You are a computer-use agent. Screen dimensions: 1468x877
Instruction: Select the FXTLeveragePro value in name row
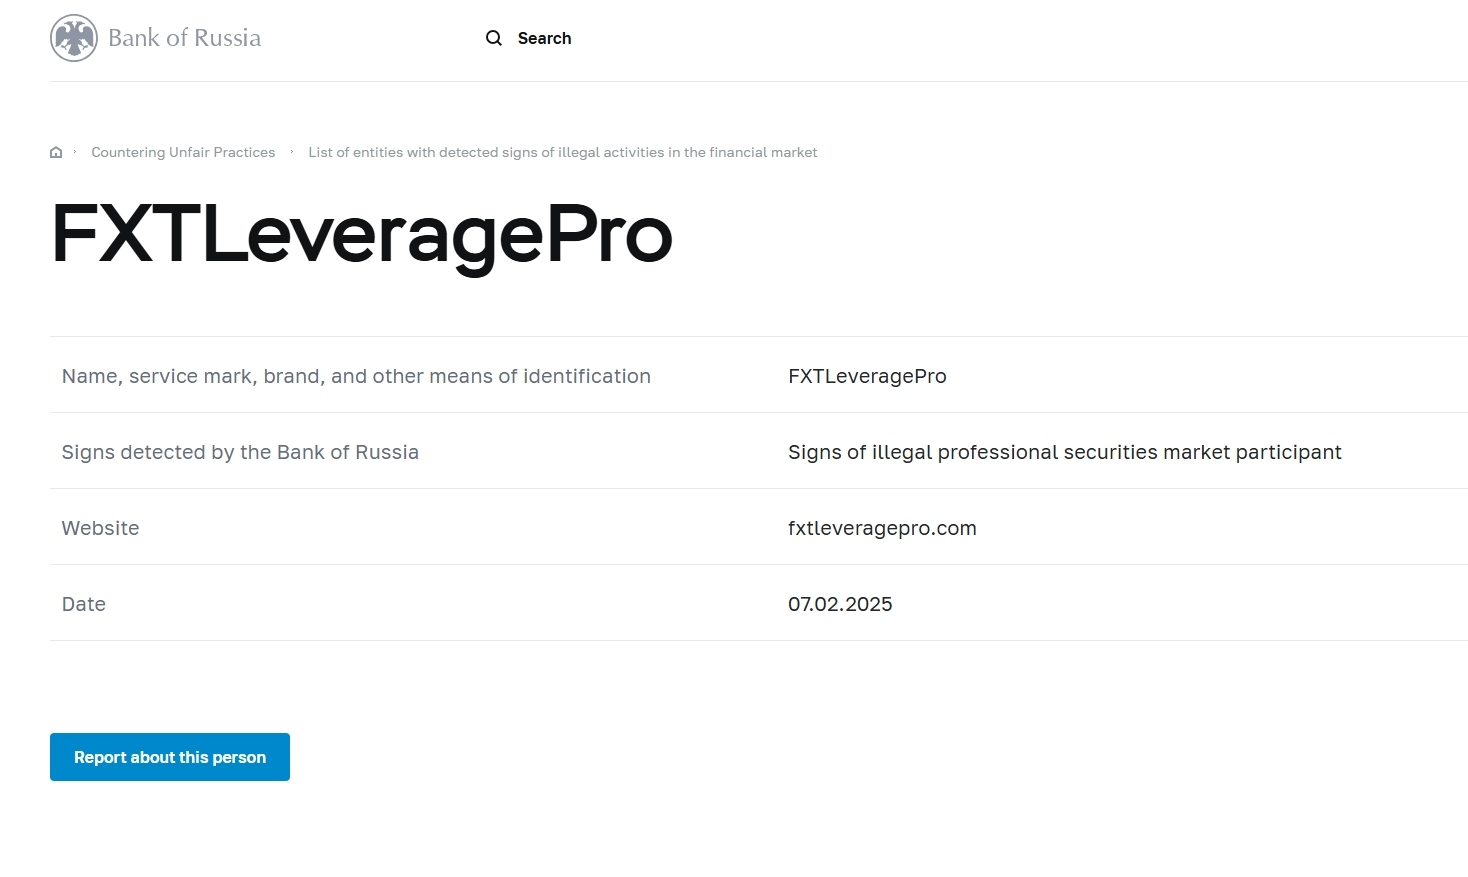867,376
